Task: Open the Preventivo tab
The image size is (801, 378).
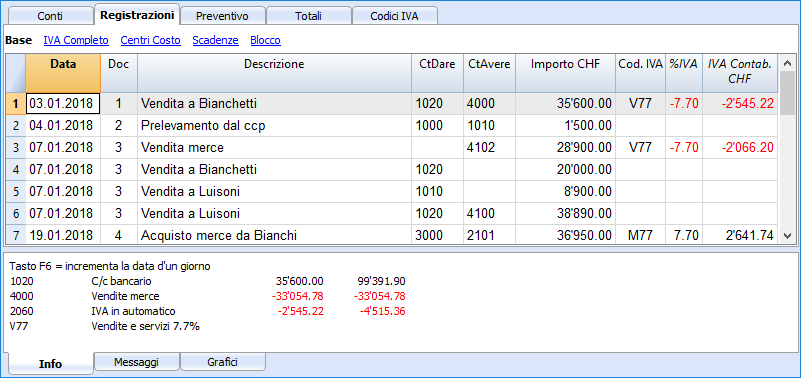Action: click(222, 16)
